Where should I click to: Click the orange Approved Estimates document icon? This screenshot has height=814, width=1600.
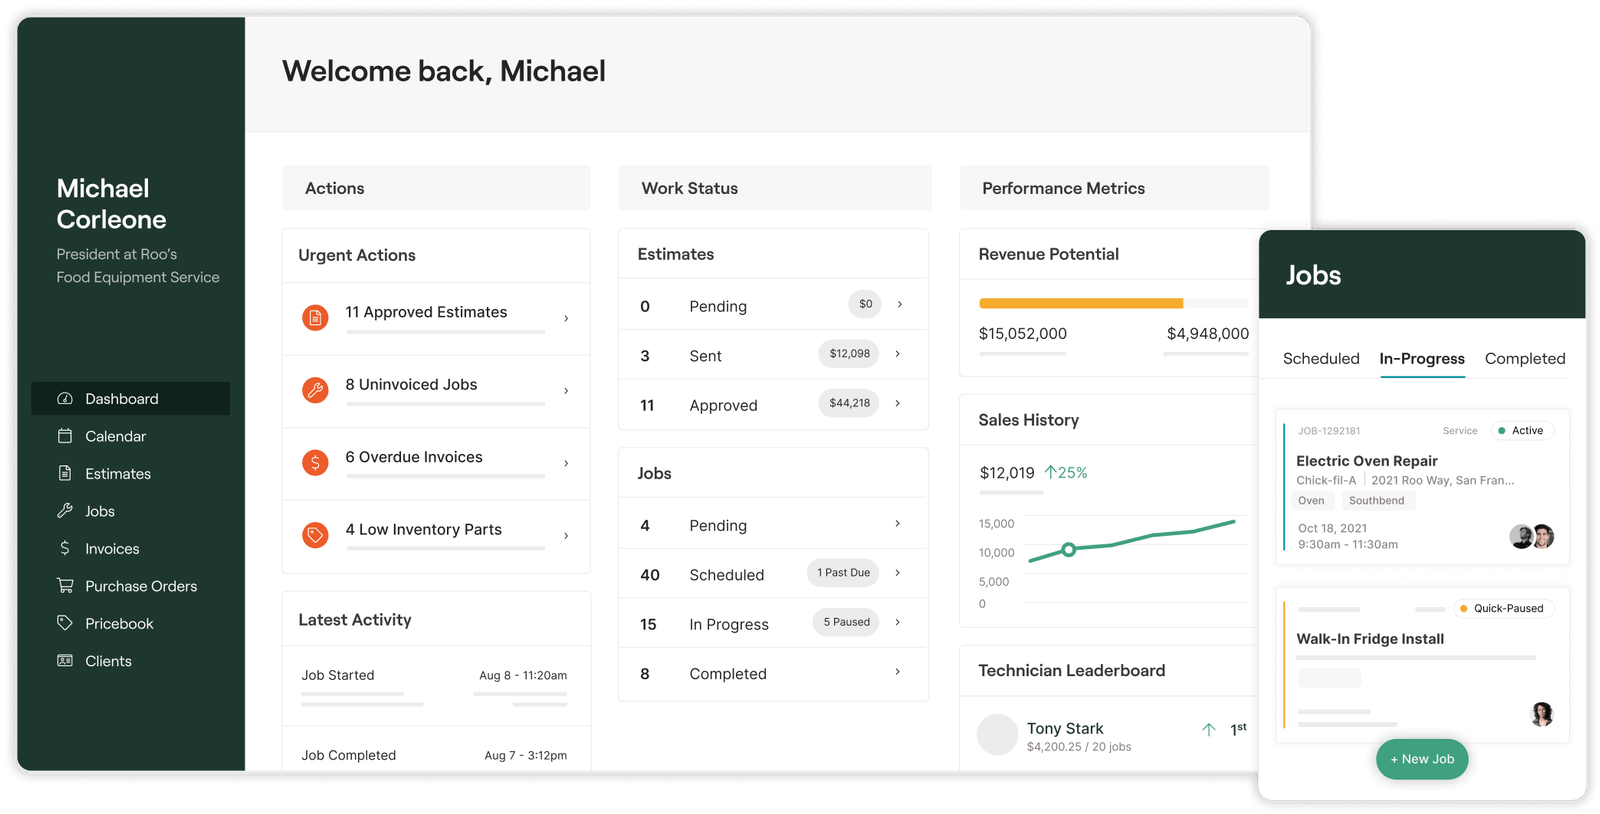315,318
